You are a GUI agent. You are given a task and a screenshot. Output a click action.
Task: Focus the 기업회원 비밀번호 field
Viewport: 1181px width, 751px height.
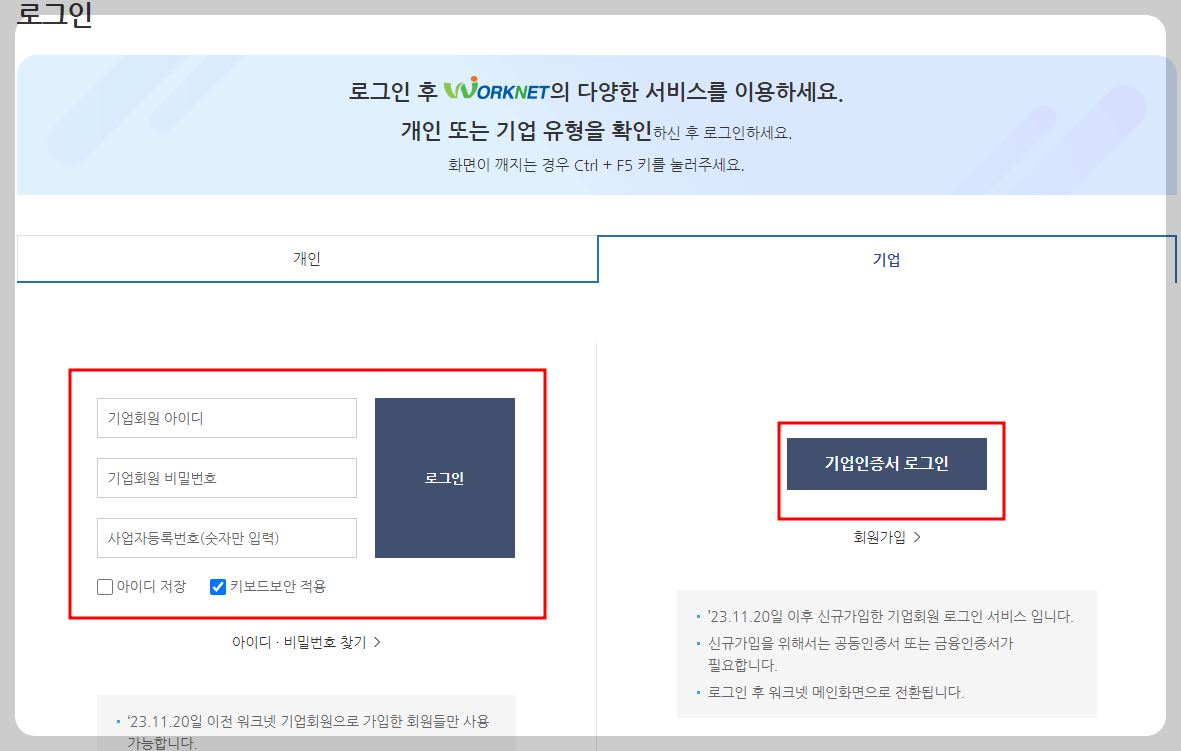click(x=226, y=478)
